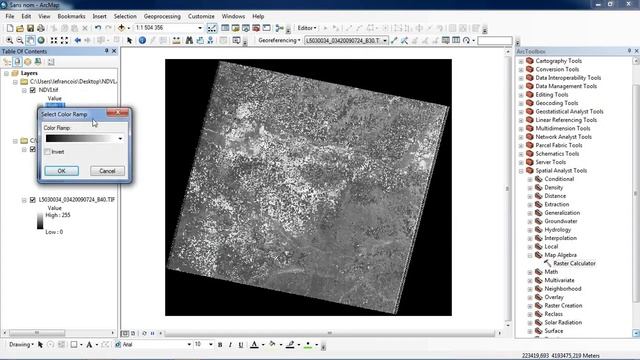The width and height of the screenshot is (640, 360).
Task: Check the Invert checkbox
Action: pyautogui.click(x=47, y=152)
